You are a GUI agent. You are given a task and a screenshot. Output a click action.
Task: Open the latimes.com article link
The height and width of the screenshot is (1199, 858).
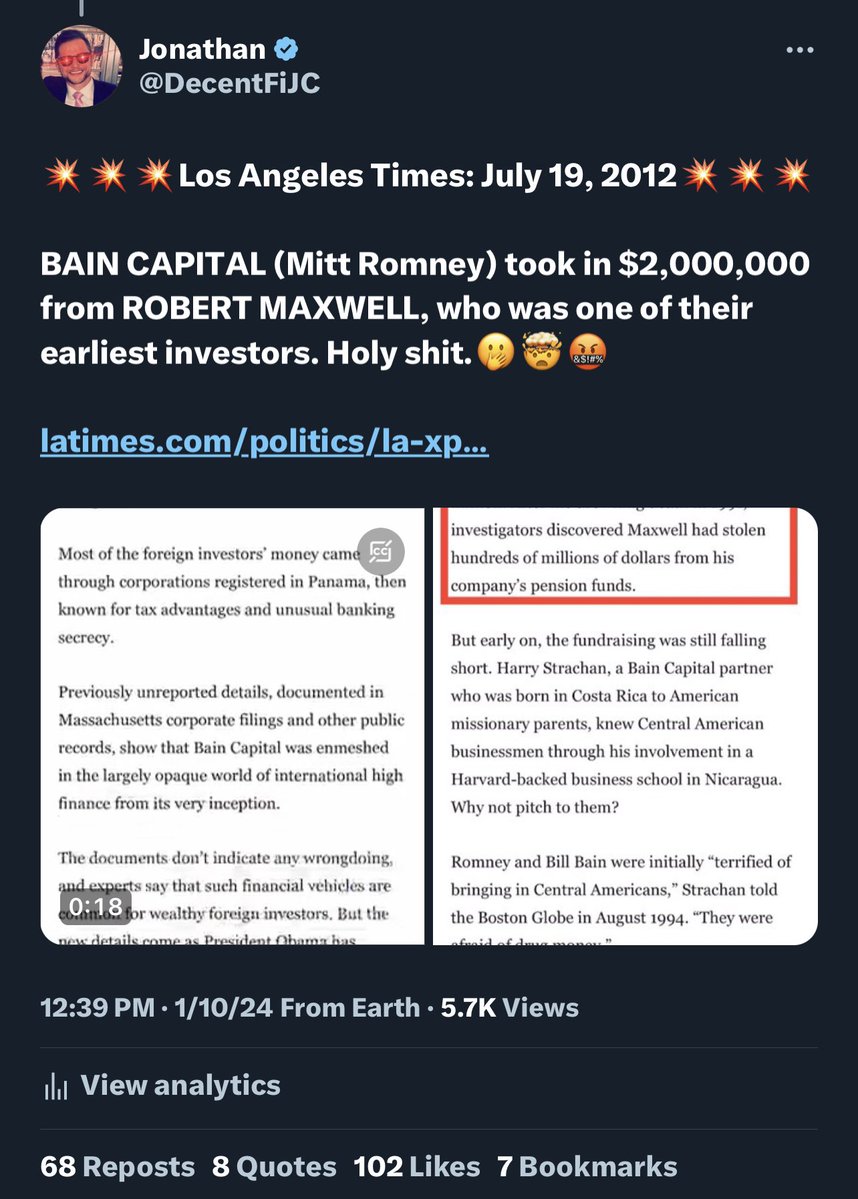(x=264, y=441)
